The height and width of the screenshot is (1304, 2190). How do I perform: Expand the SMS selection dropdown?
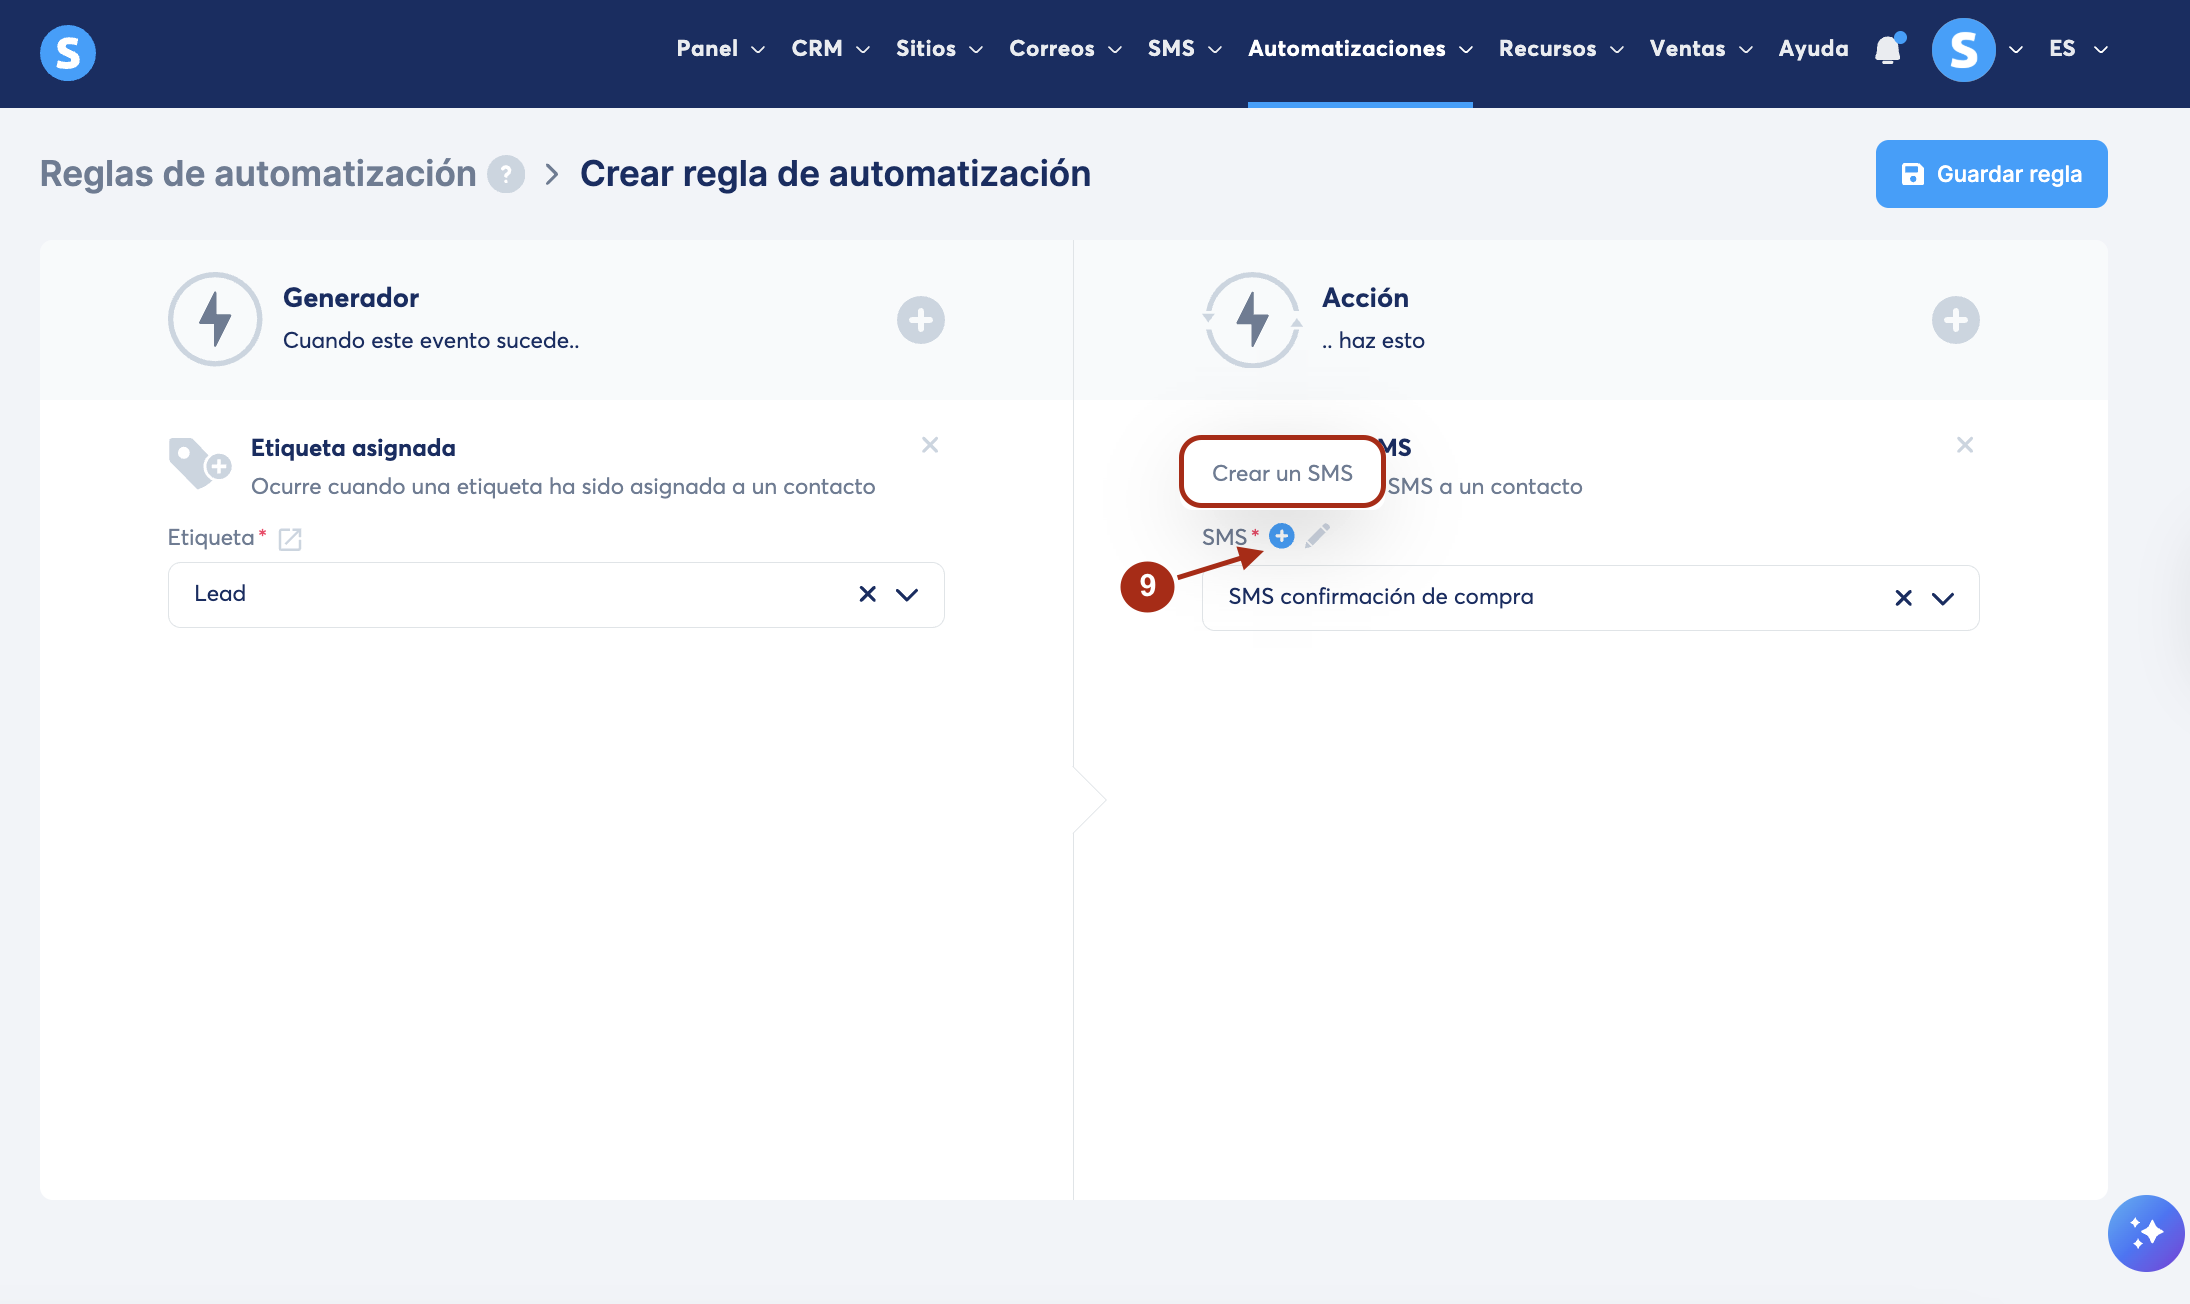1943,598
